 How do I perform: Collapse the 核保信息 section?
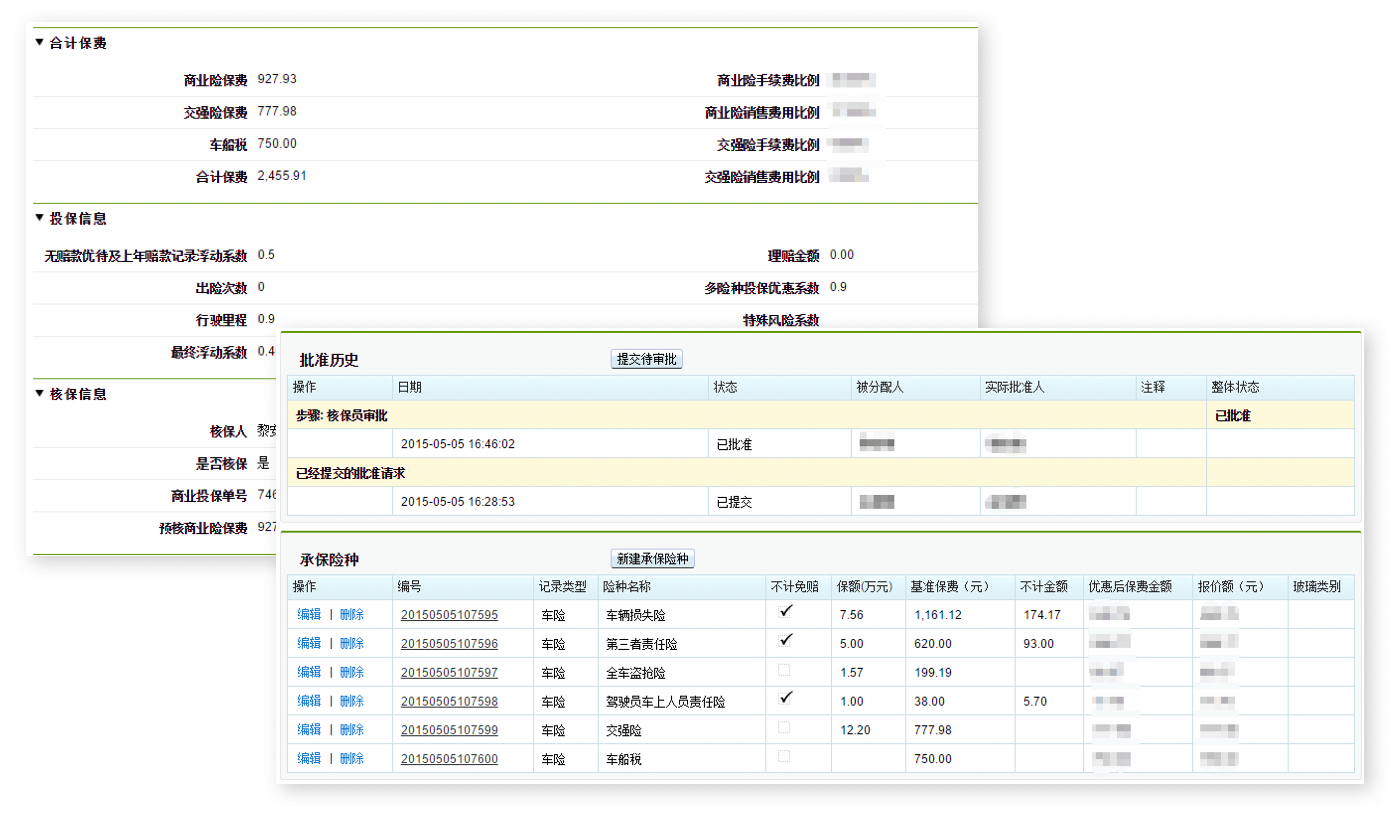tap(39, 394)
